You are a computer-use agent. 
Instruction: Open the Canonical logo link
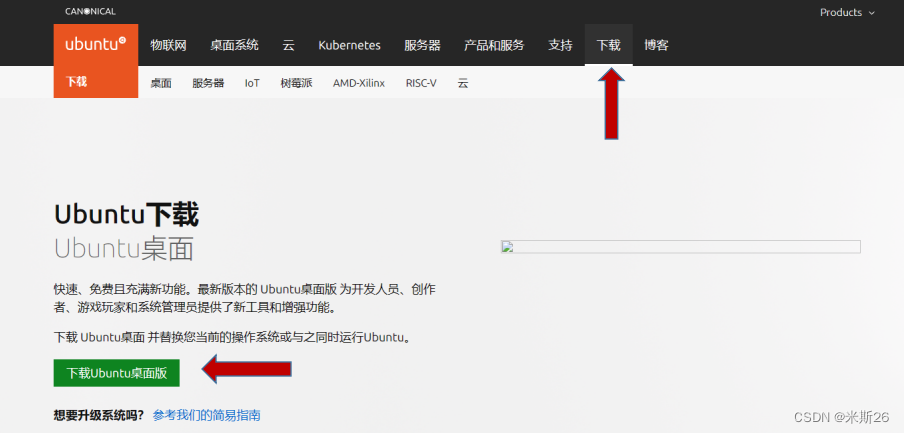click(91, 12)
